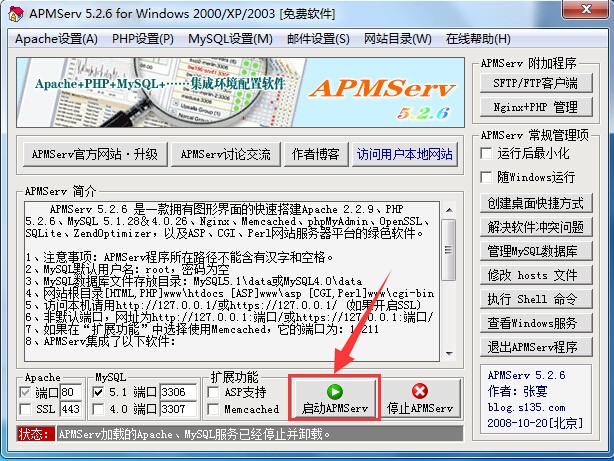Click Apache port field showing 80
614x461 pixels.
[71, 392]
